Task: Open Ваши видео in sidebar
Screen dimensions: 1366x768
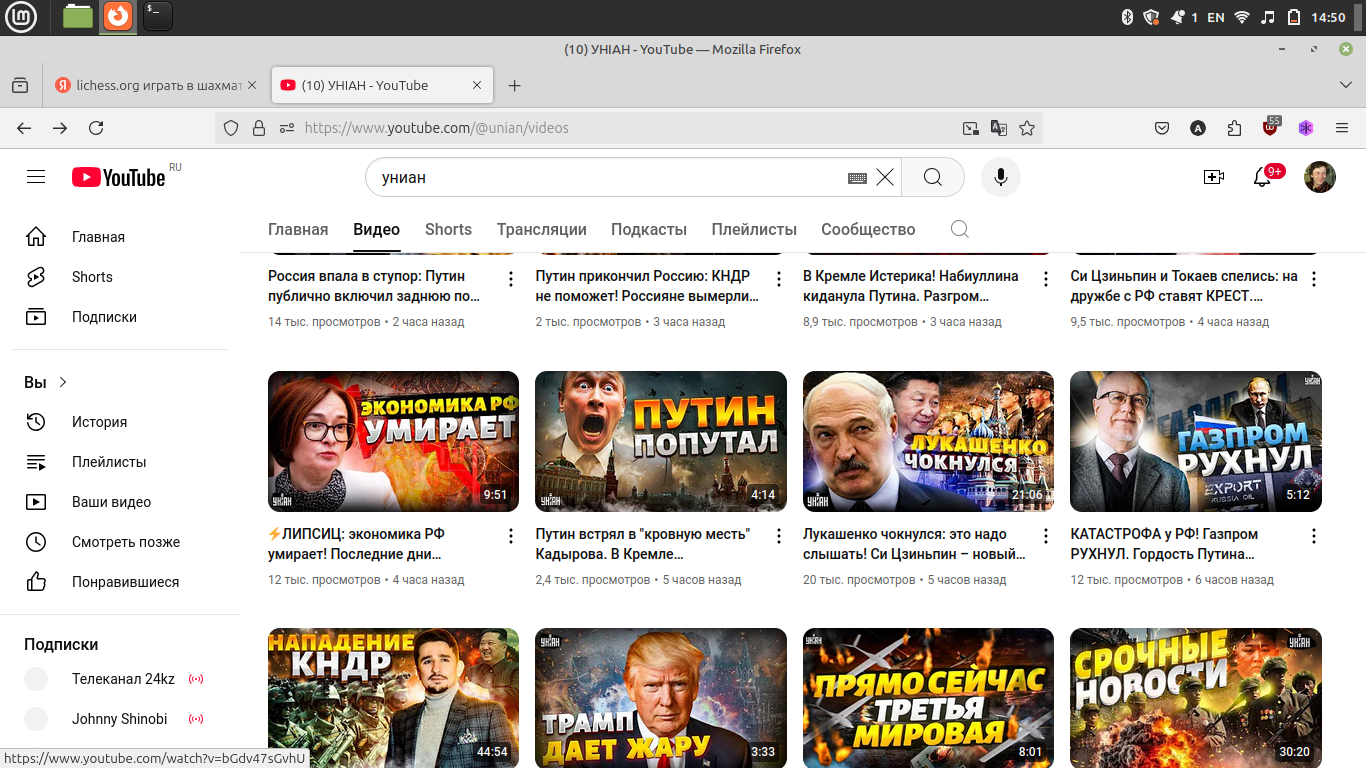Action: click(120, 502)
